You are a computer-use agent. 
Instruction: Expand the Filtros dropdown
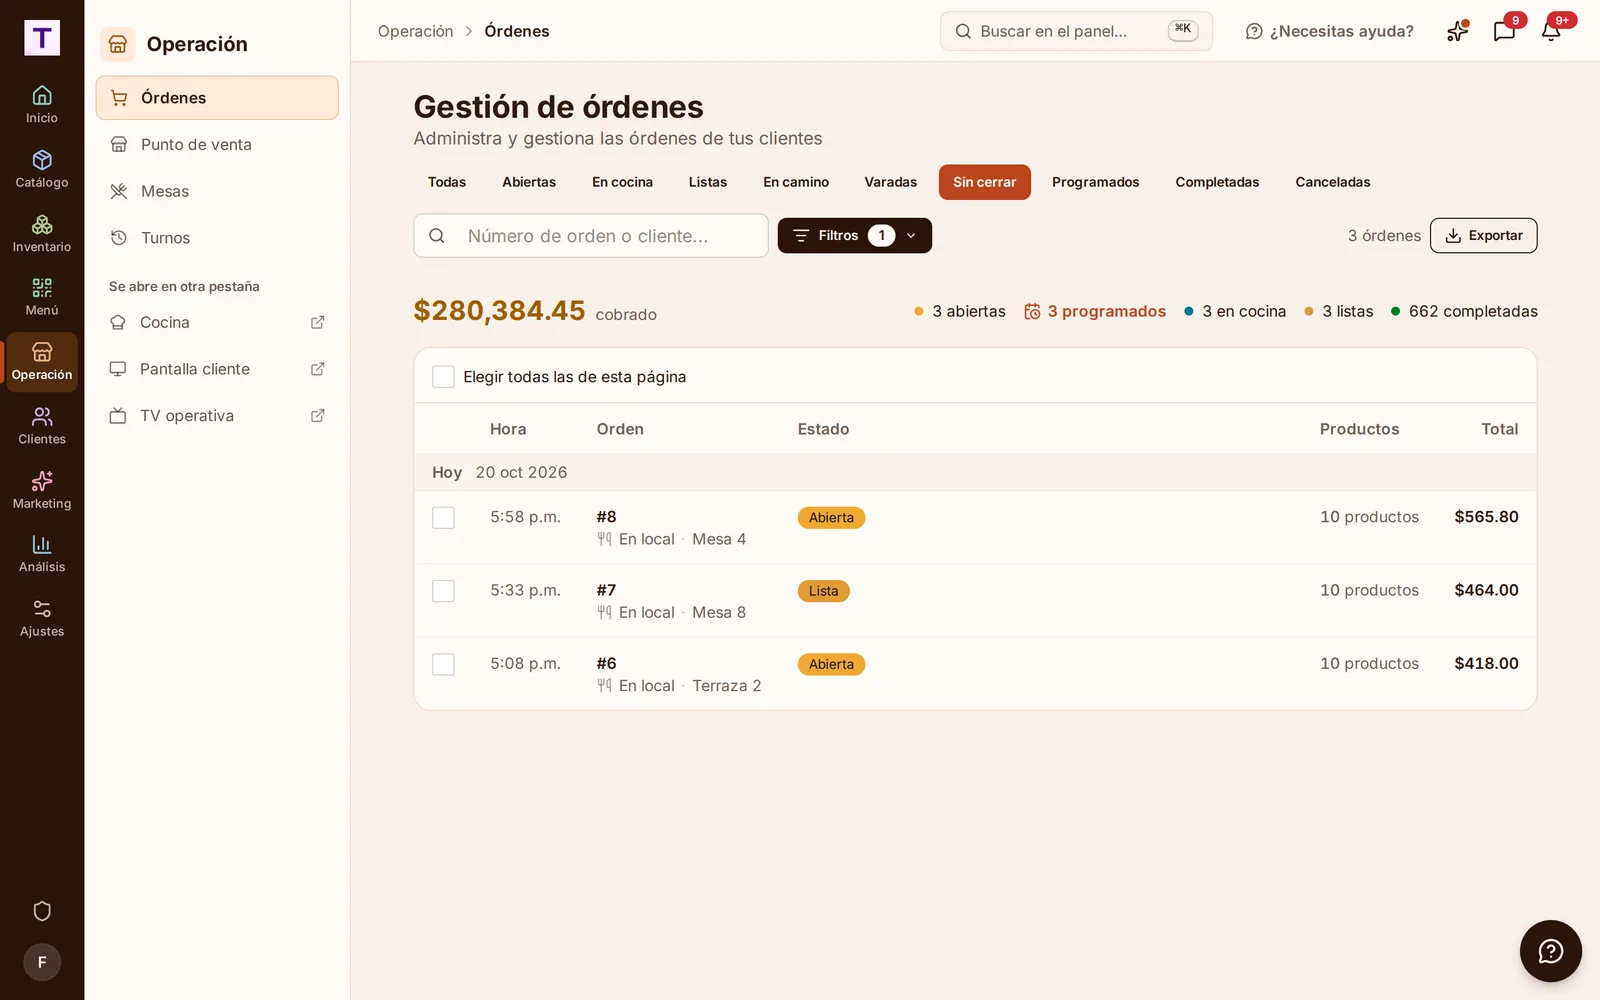(855, 236)
